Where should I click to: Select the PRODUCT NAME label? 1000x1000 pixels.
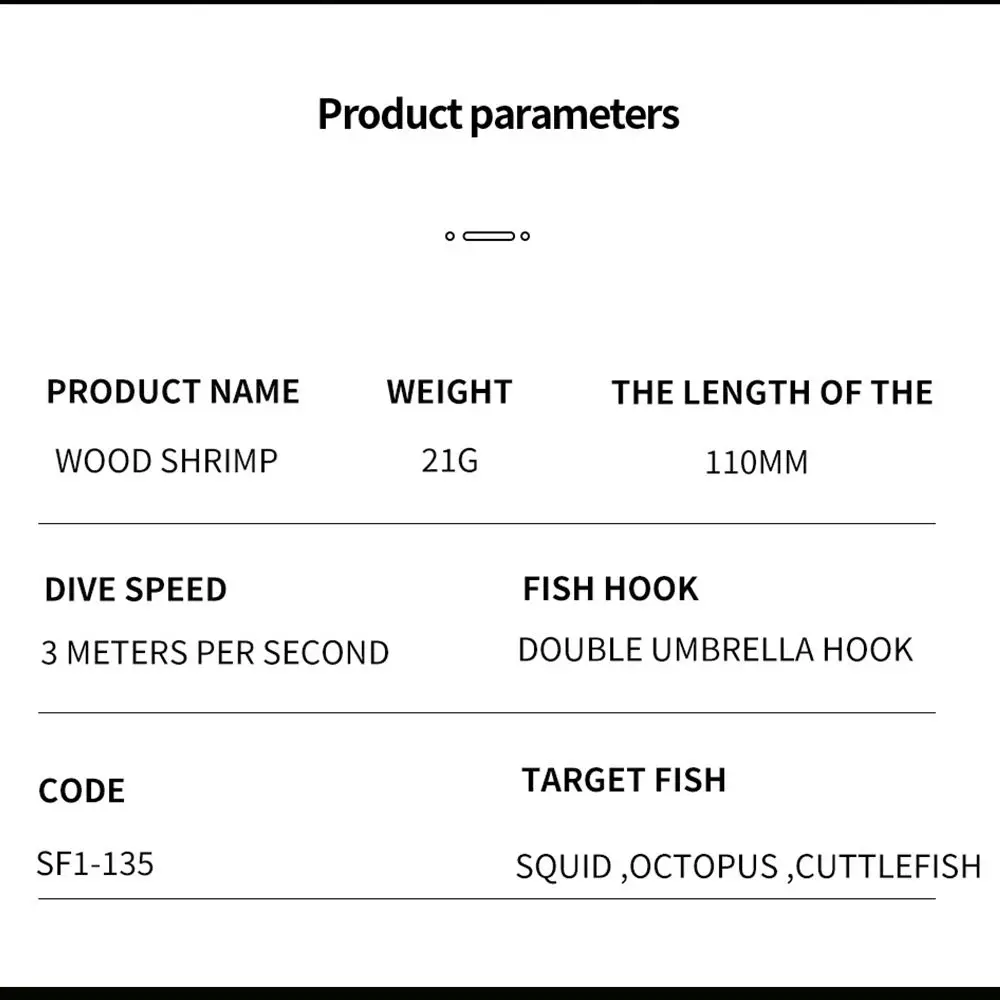173,391
